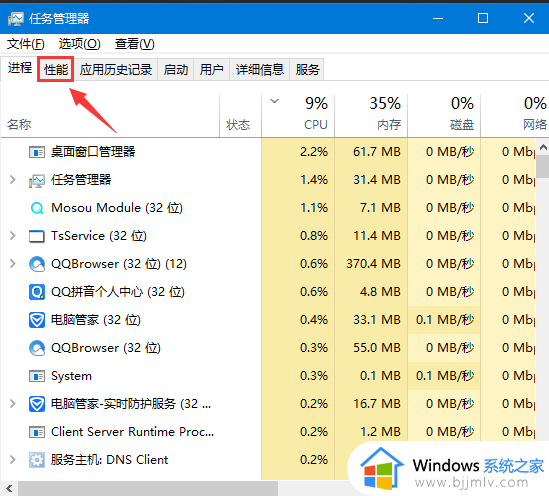This screenshot has width=549, height=496.
Task: Click the Client Server Runtime process icon
Action: coord(37,432)
